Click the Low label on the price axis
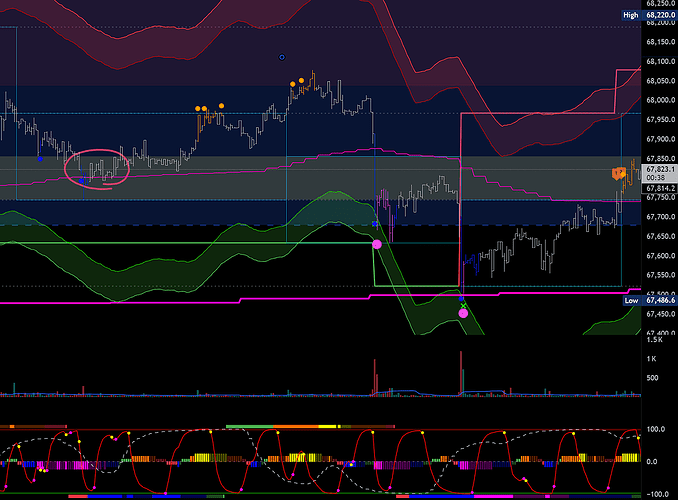Image resolution: width=678 pixels, height=500 pixels. pyautogui.click(x=630, y=300)
